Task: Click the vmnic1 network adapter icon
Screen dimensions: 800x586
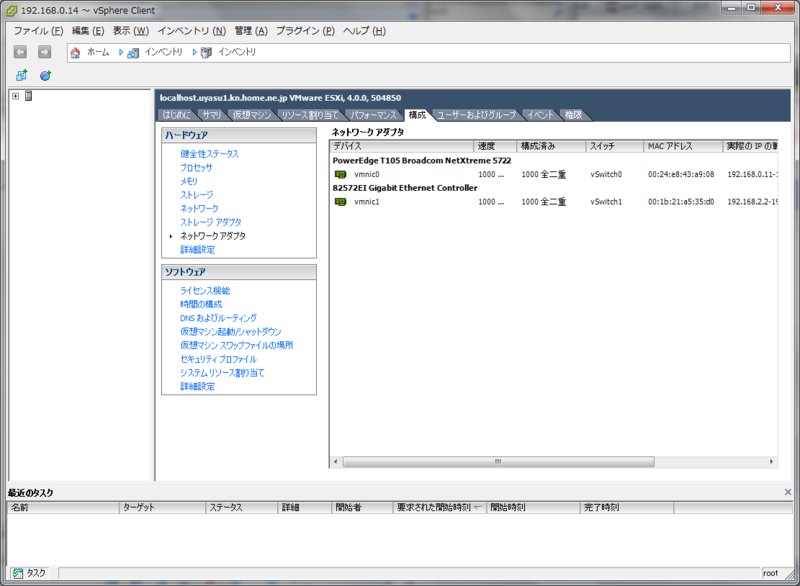Action: click(x=340, y=202)
